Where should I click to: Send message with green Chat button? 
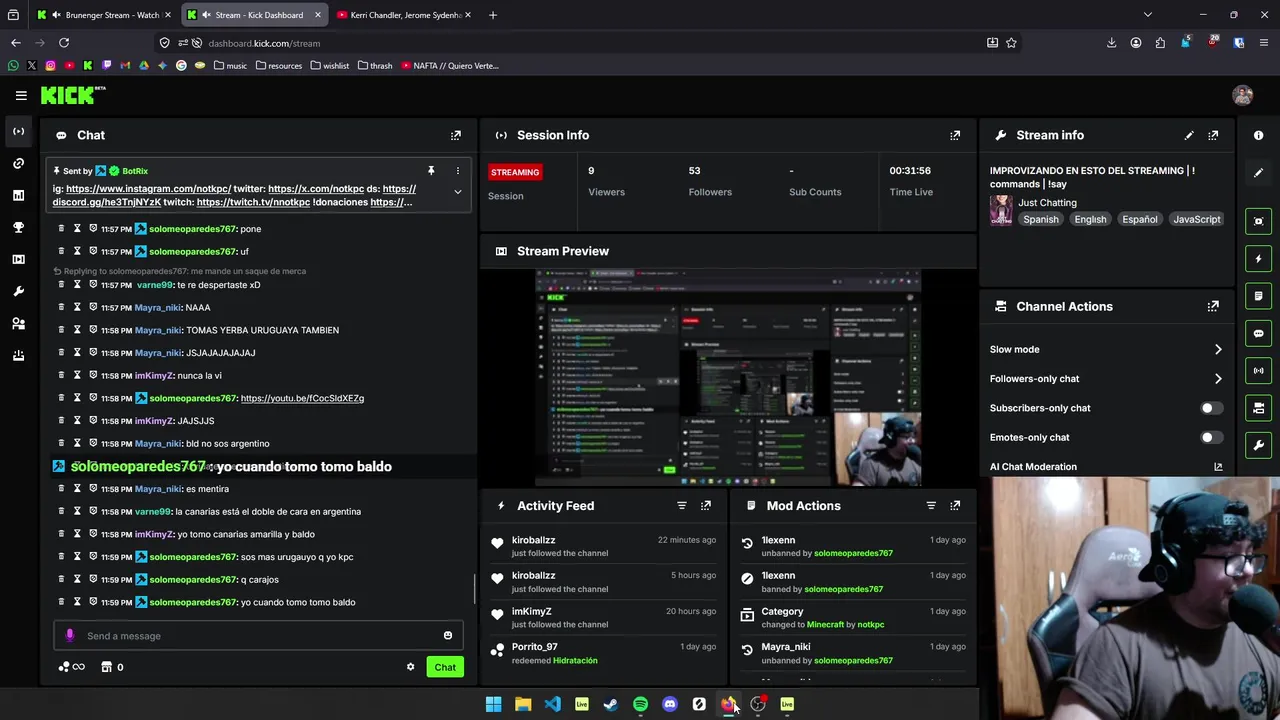tap(445, 667)
